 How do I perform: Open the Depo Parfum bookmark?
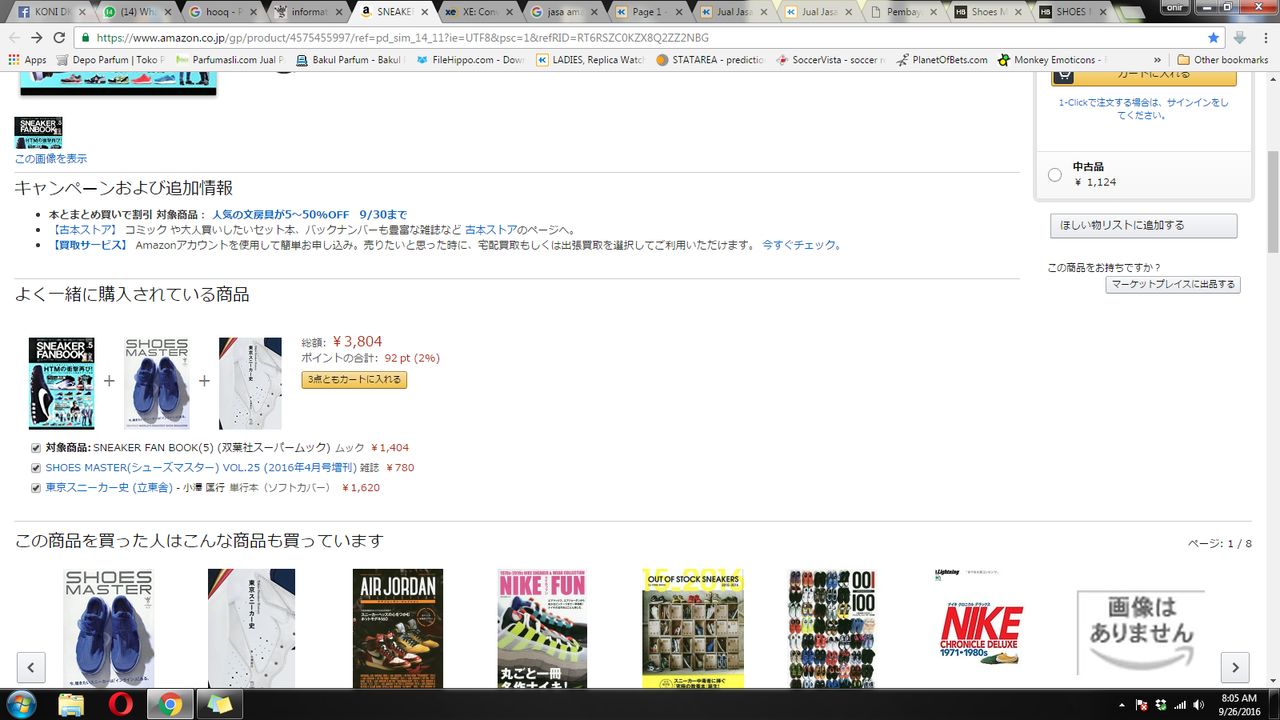pyautogui.click(x=111, y=60)
